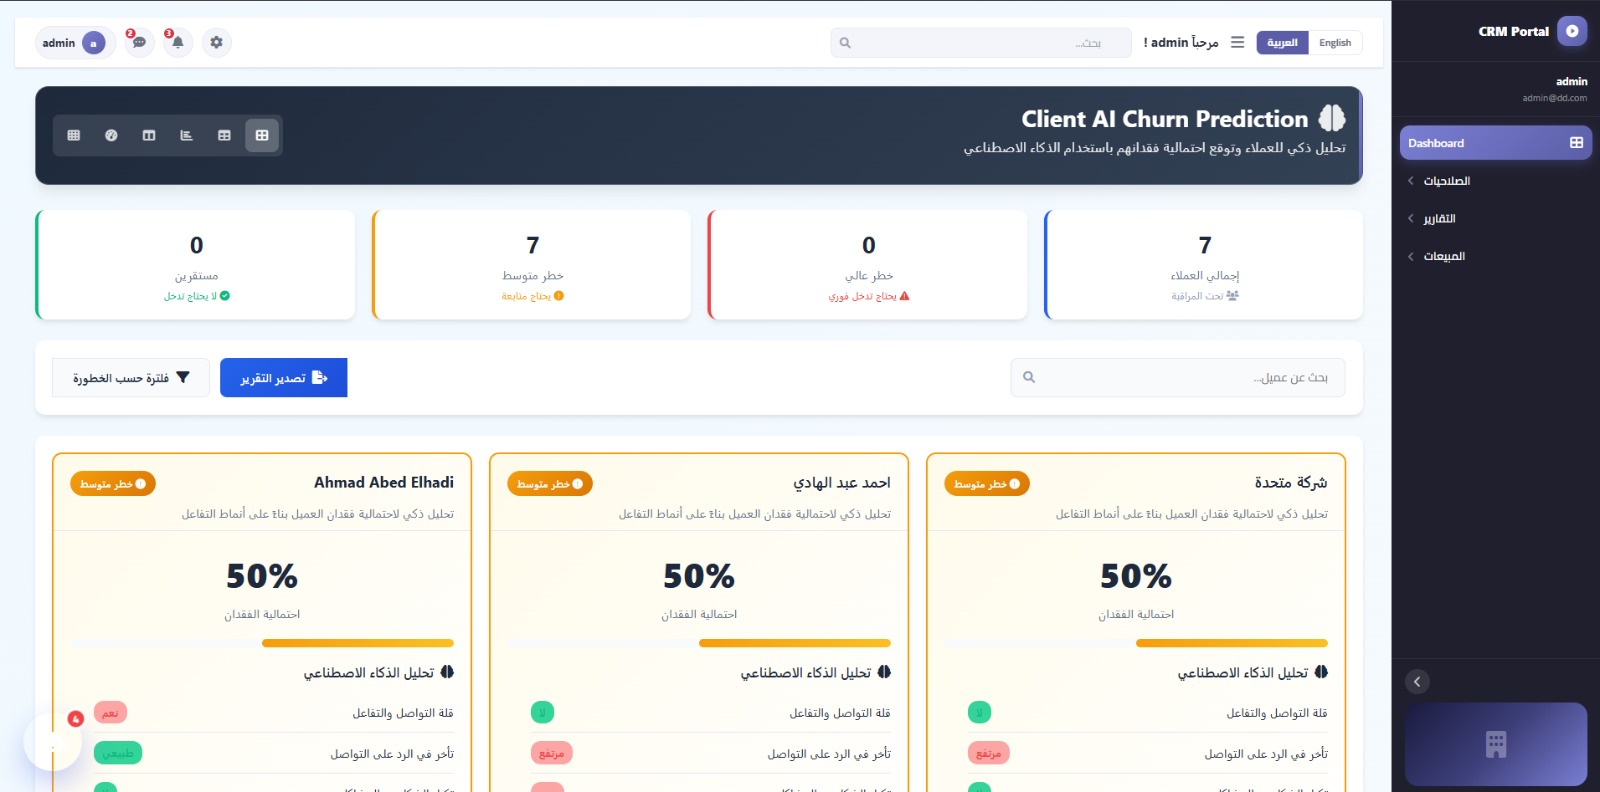Click the churn progress bar on شركة متحدة card
This screenshot has width=1600, height=792.
click(x=1136, y=643)
